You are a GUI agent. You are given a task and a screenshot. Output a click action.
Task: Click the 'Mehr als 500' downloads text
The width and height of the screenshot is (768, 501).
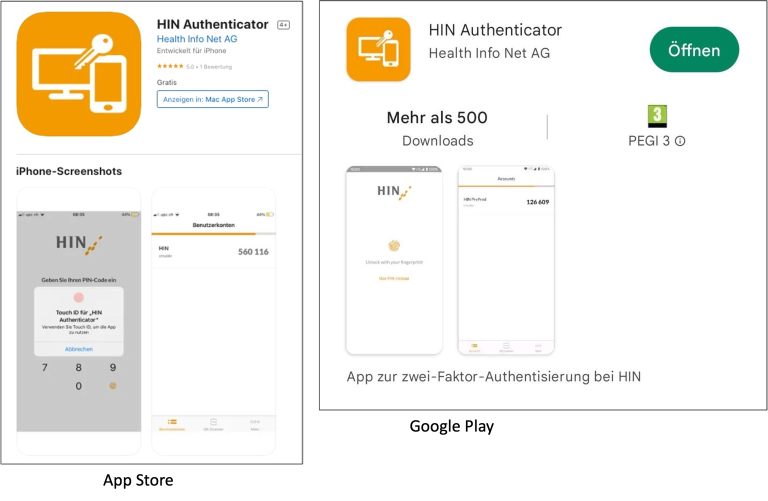437,118
